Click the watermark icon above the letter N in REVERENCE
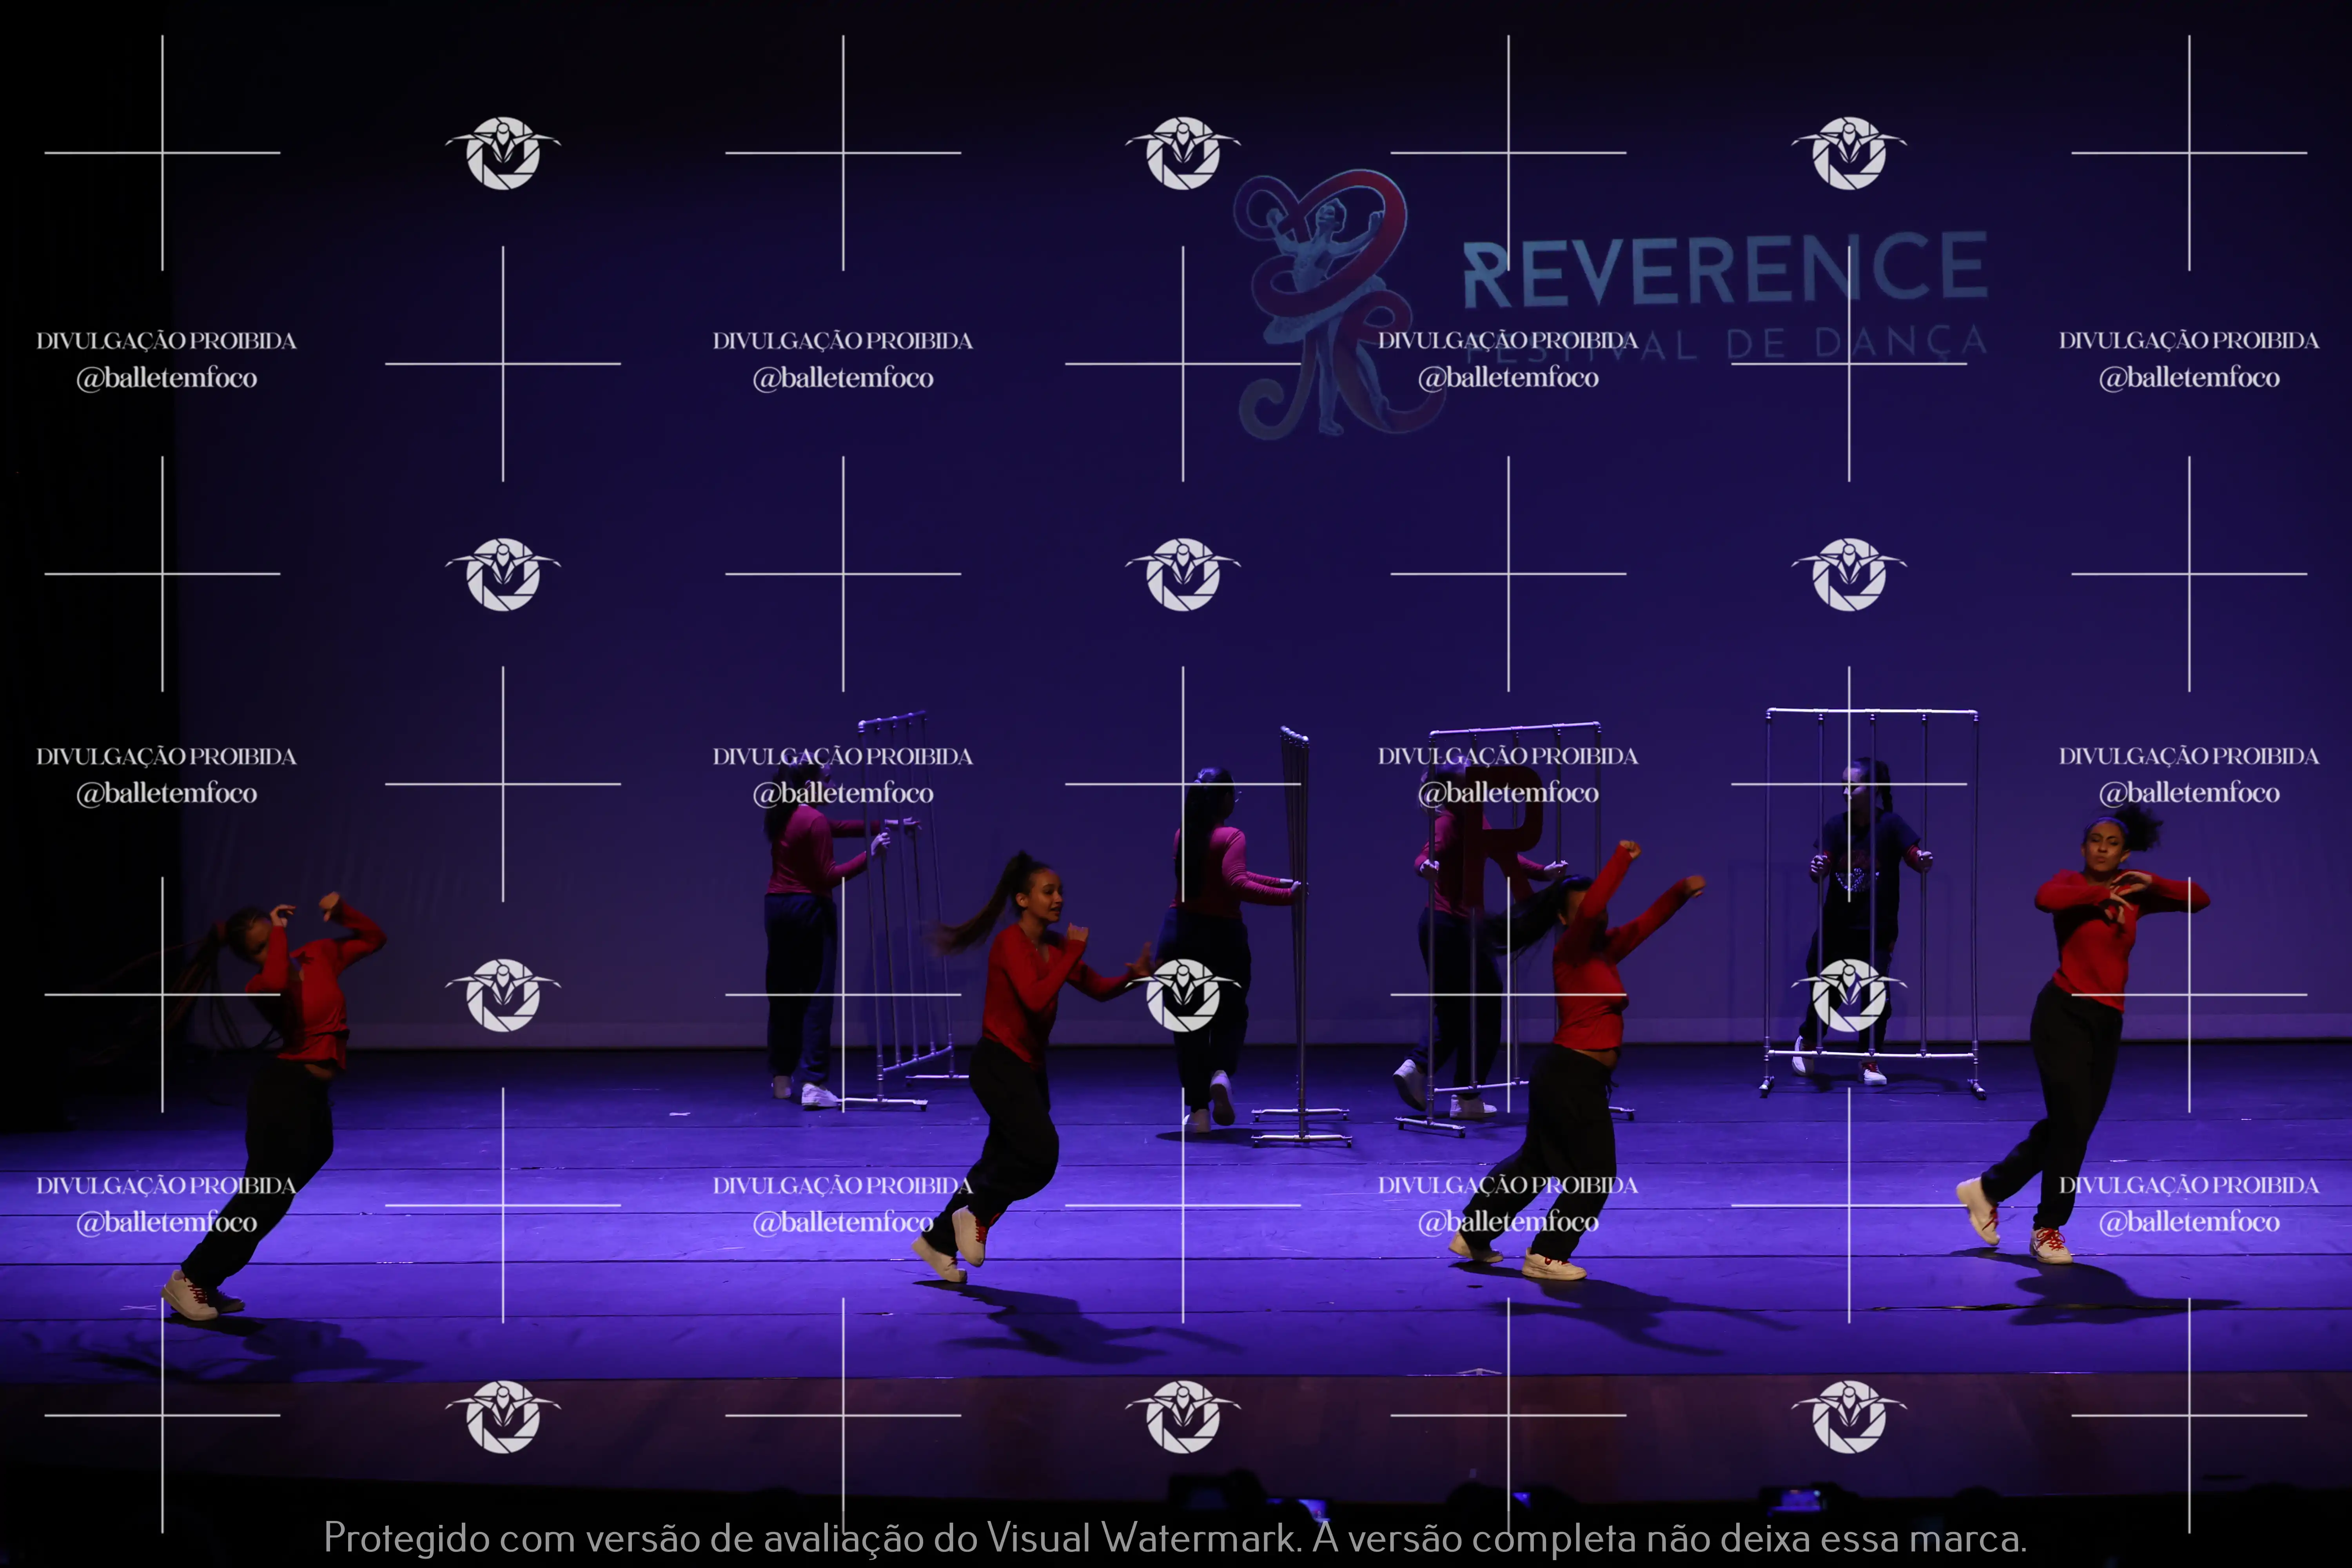2352x1568 pixels. [1849, 153]
